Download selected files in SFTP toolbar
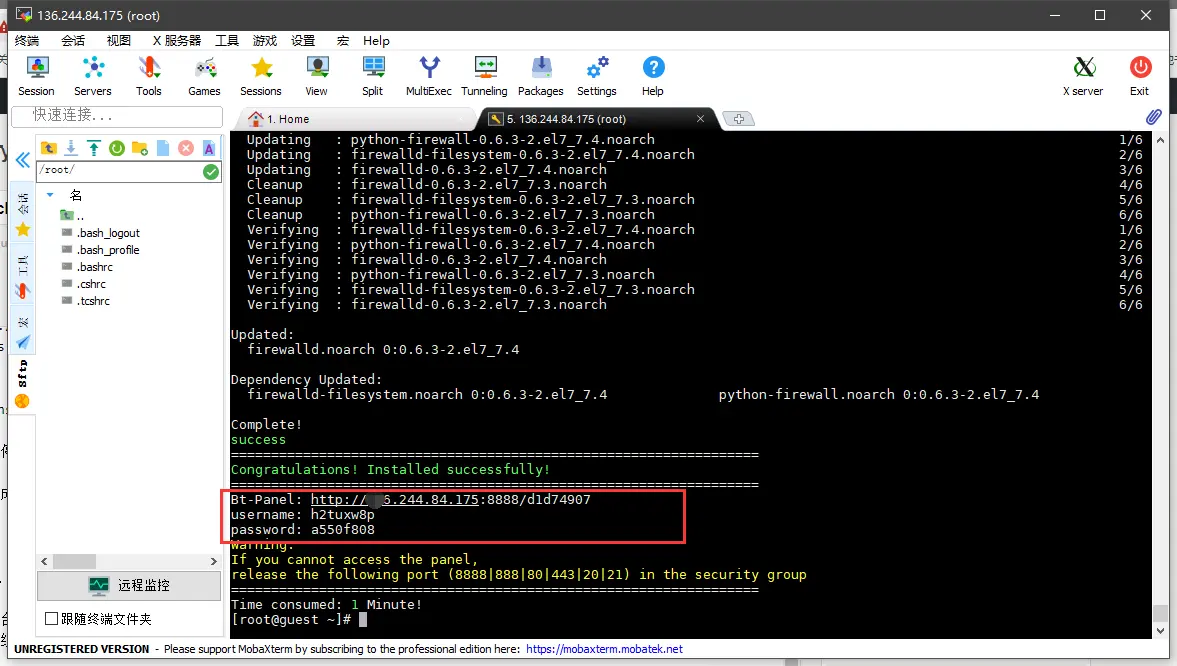The height and width of the screenshot is (666, 1177). point(71,148)
